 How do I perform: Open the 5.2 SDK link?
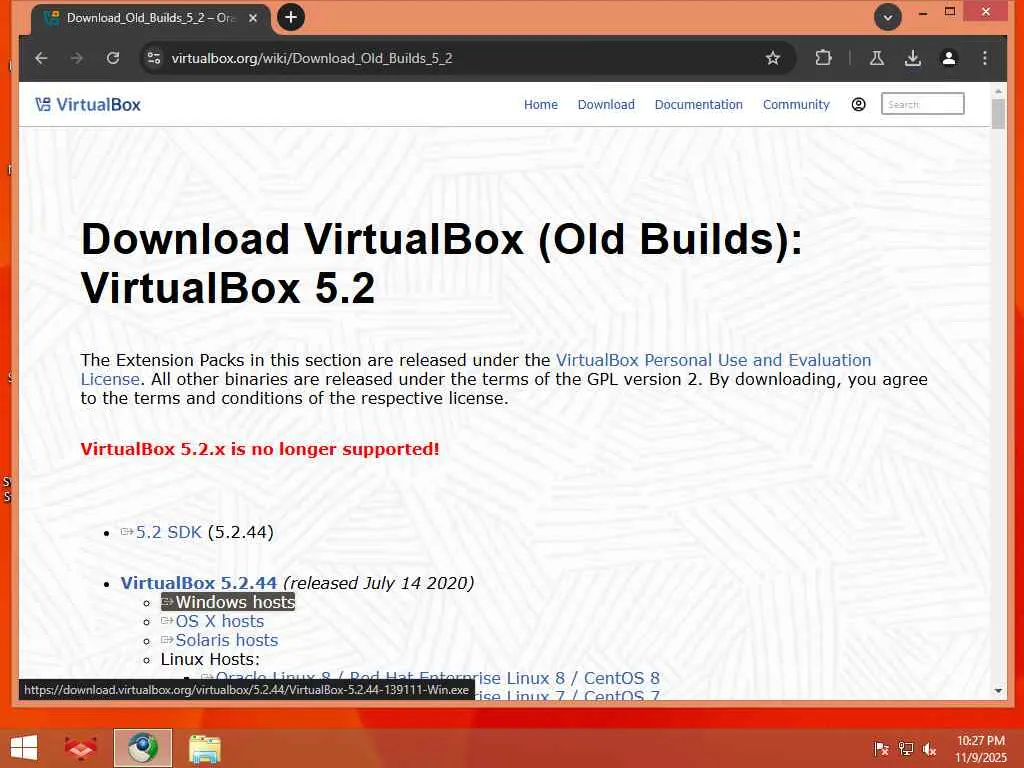point(168,532)
